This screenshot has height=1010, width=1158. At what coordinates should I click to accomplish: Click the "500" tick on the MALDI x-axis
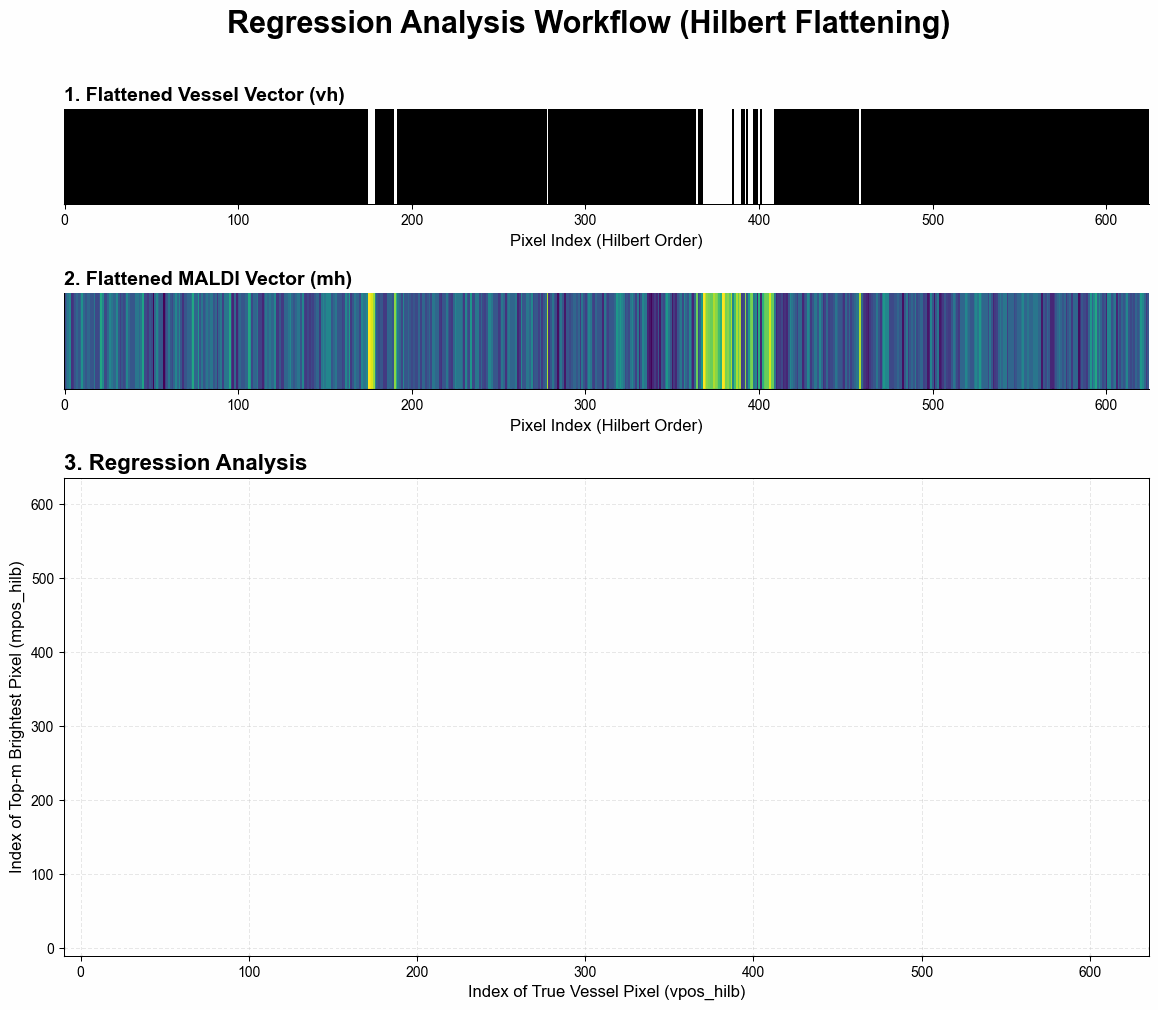tap(931, 403)
